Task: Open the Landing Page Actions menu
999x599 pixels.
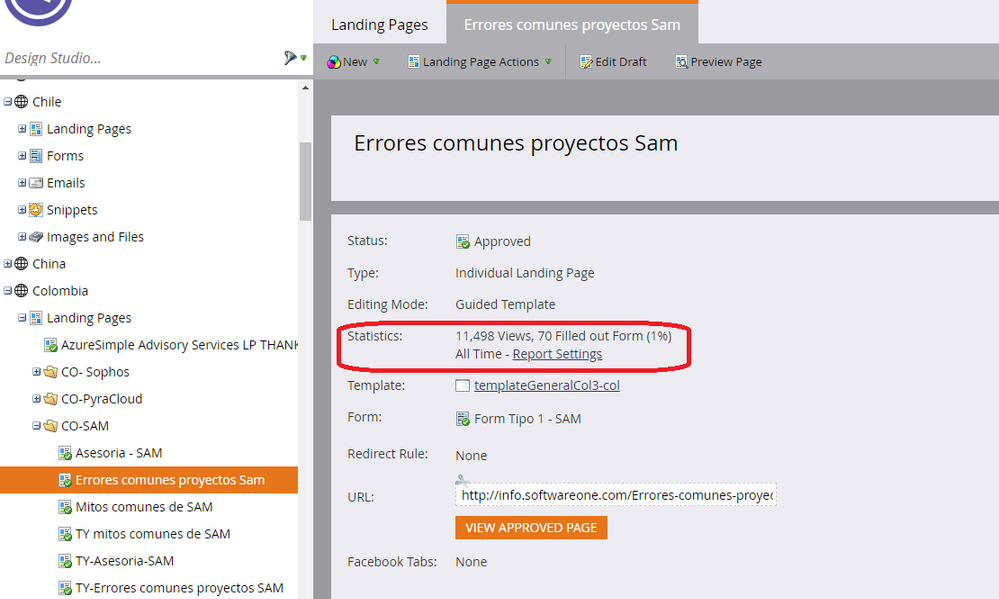Action: (x=480, y=62)
